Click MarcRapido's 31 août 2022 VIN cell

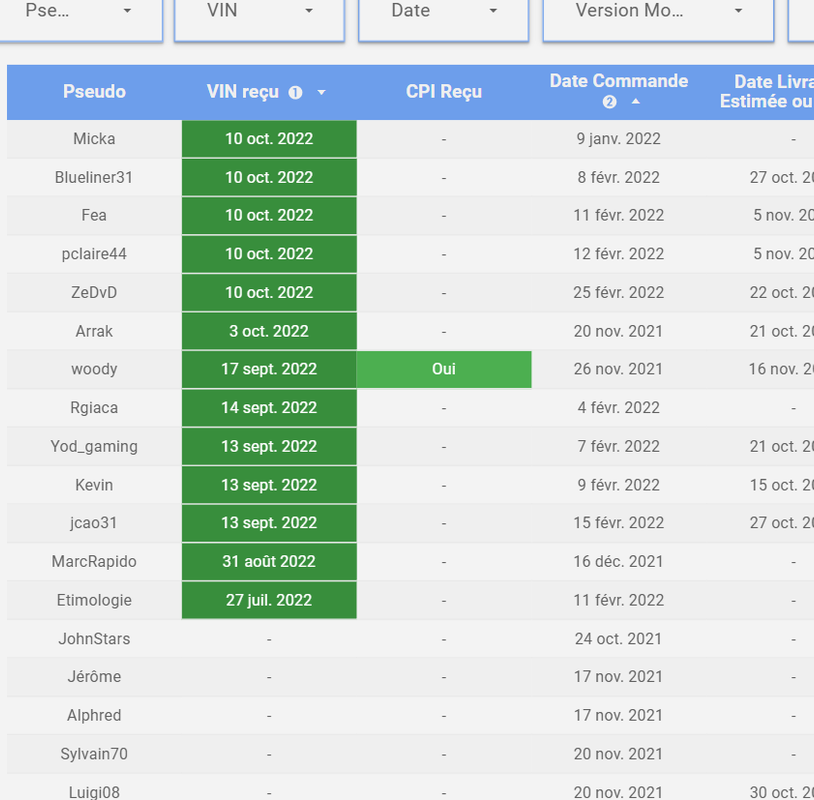click(x=269, y=562)
